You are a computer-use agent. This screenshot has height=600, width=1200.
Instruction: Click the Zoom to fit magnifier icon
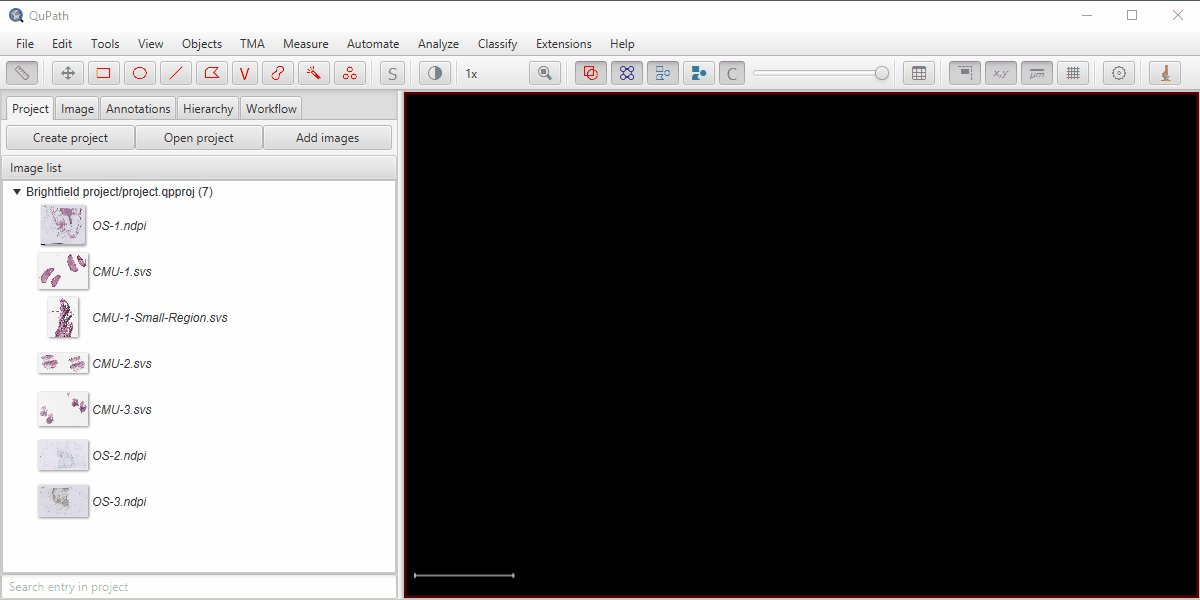545,73
